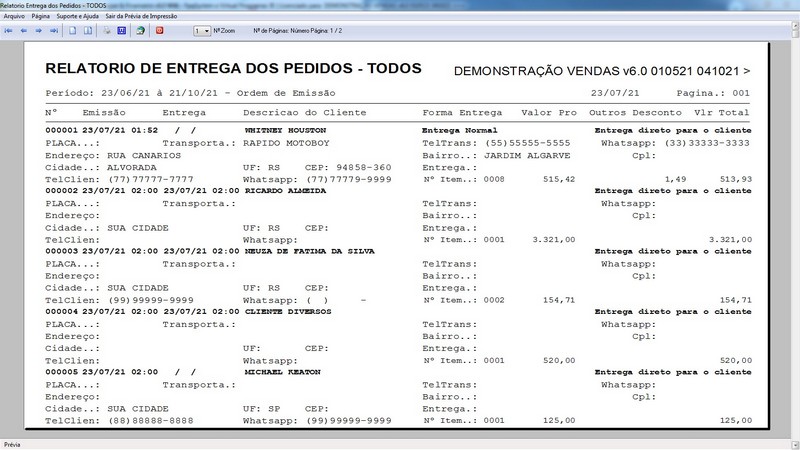The height and width of the screenshot is (450, 800).
Task: Click client name NEUZA DE FATIMA DA SILVA
Action: (x=309, y=251)
